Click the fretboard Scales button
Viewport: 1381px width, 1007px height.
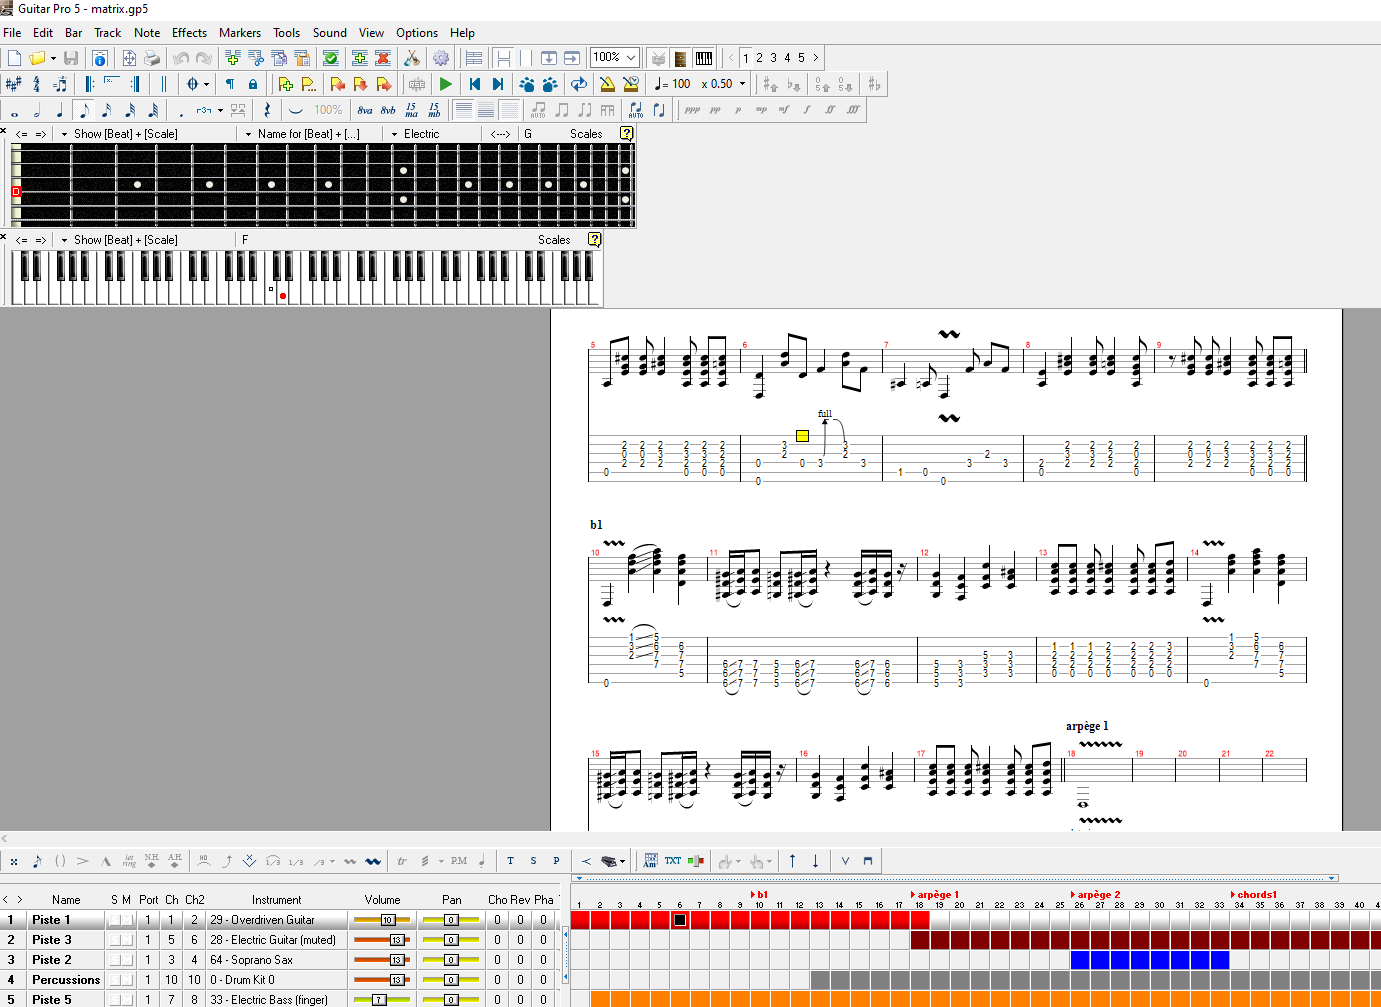[x=586, y=134]
